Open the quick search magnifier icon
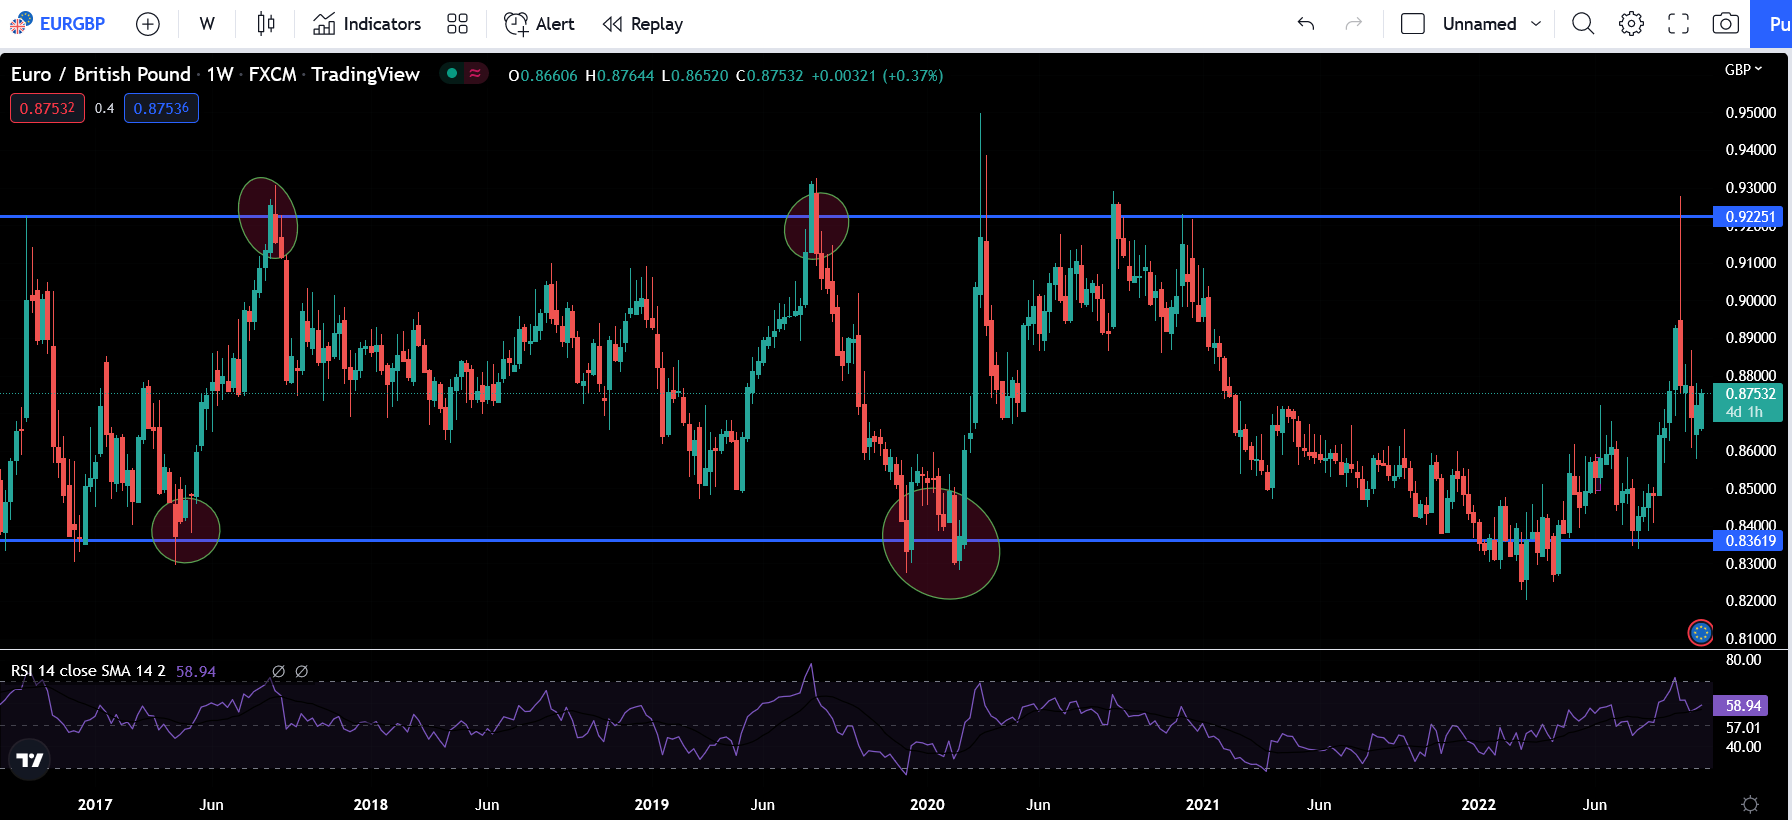The height and width of the screenshot is (820, 1792). [1582, 24]
